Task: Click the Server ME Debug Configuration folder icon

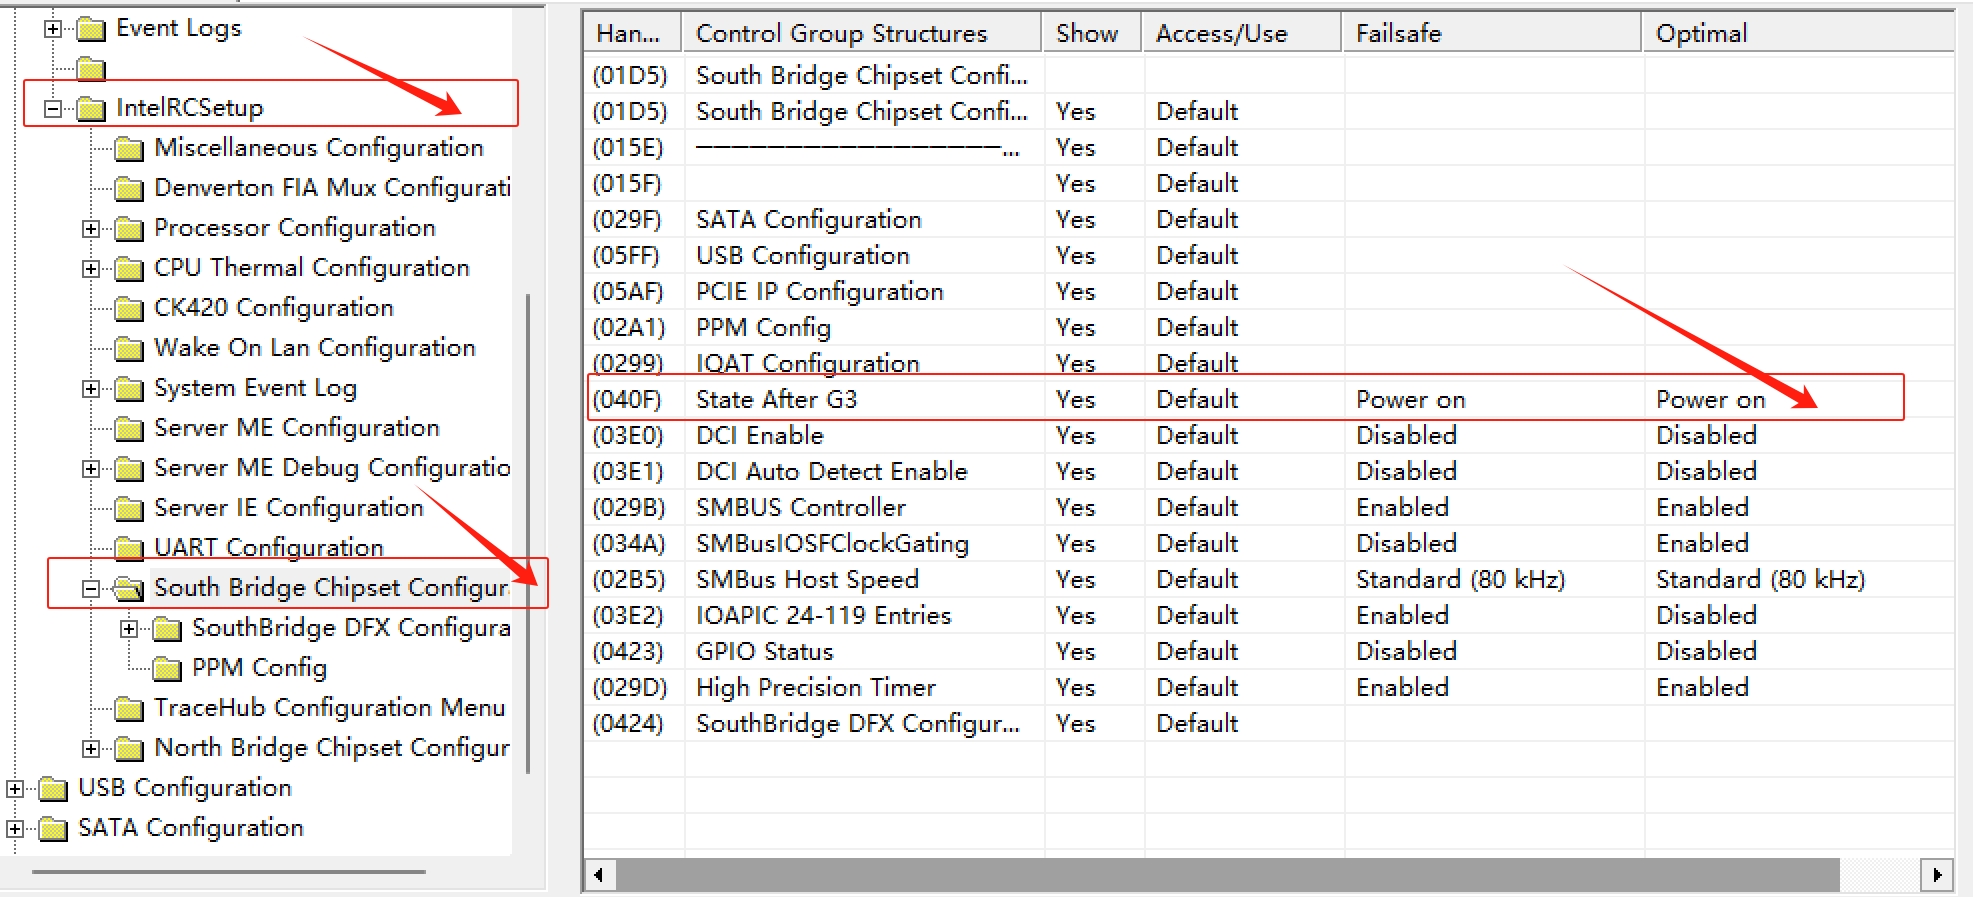Action: click(x=129, y=469)
